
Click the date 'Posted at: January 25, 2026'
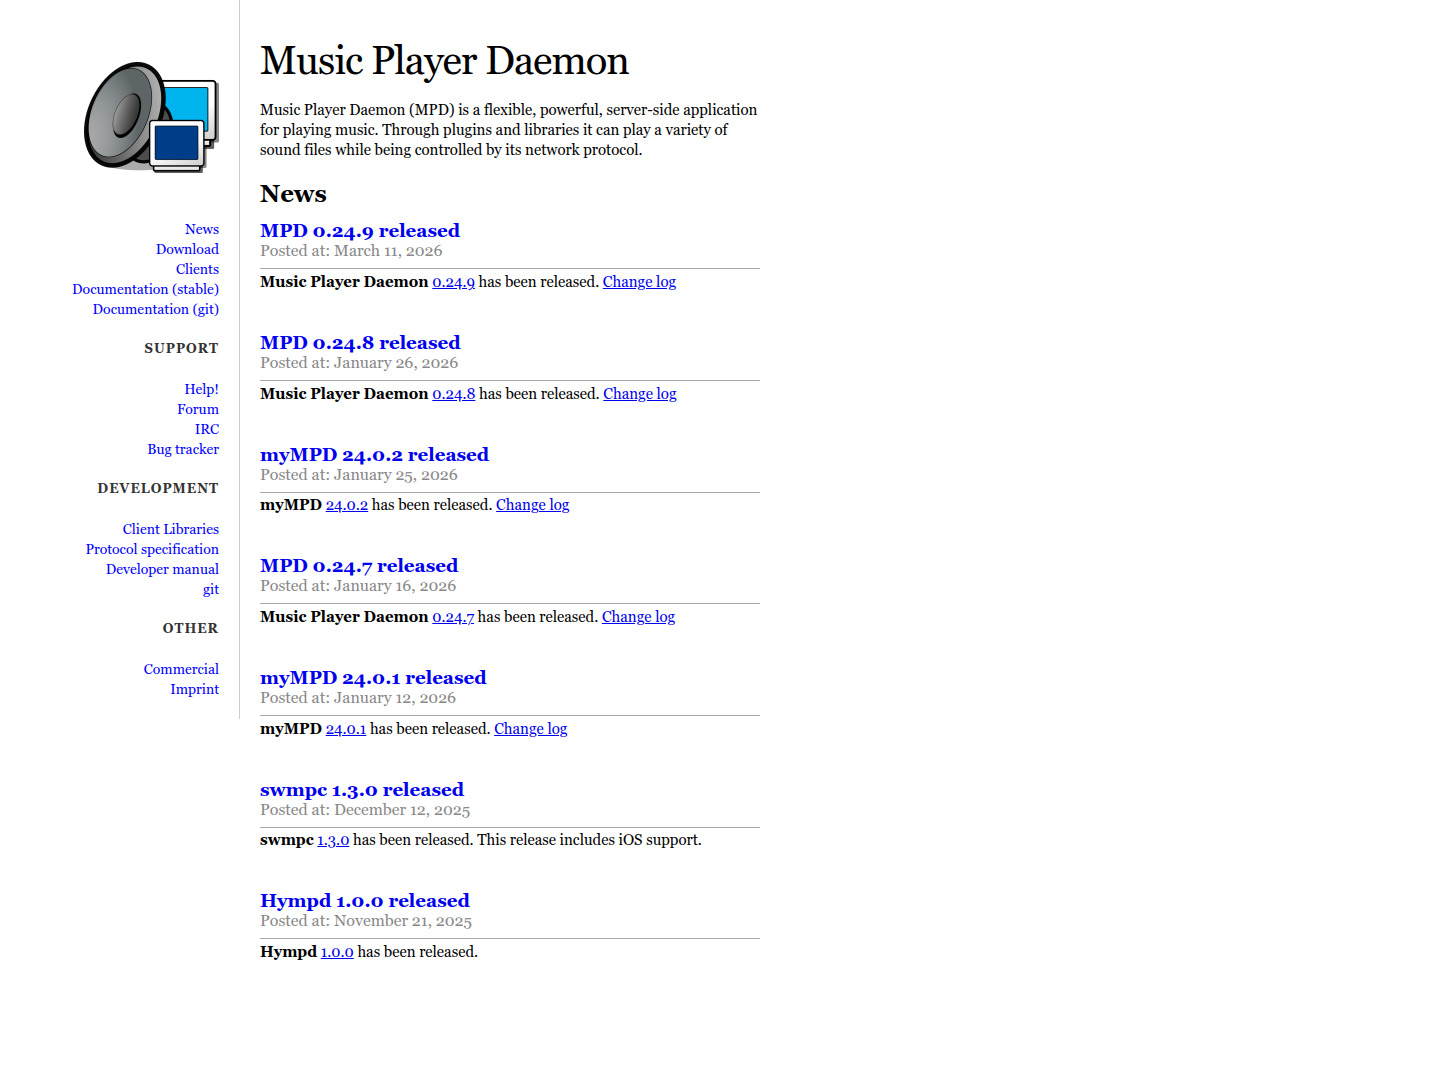coord(359,475)
